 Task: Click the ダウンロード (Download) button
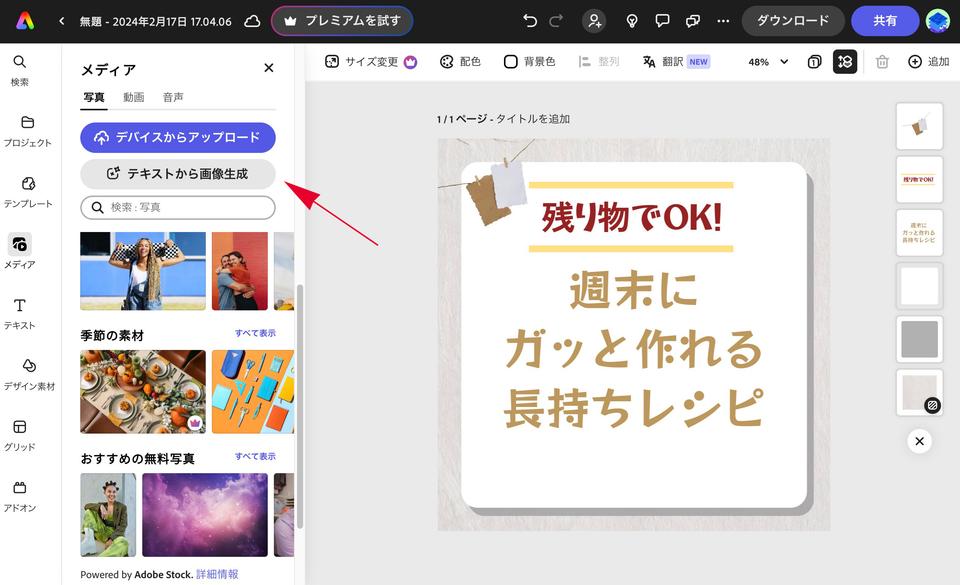click(792, 21)
